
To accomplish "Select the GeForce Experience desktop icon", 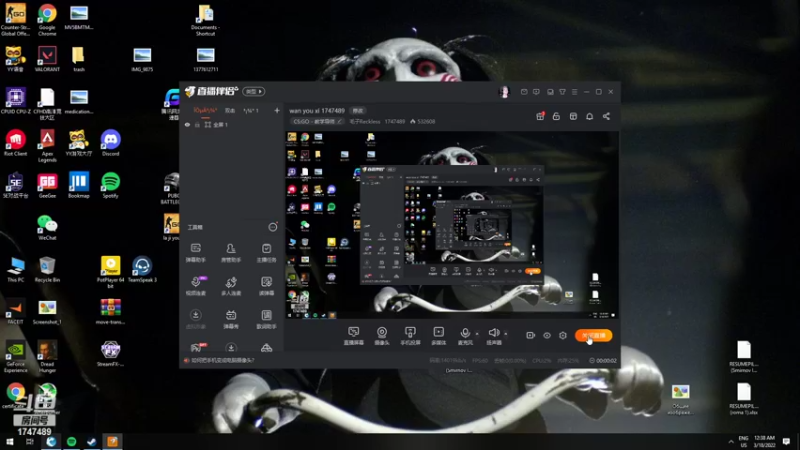I will click(x=15, y=357).
